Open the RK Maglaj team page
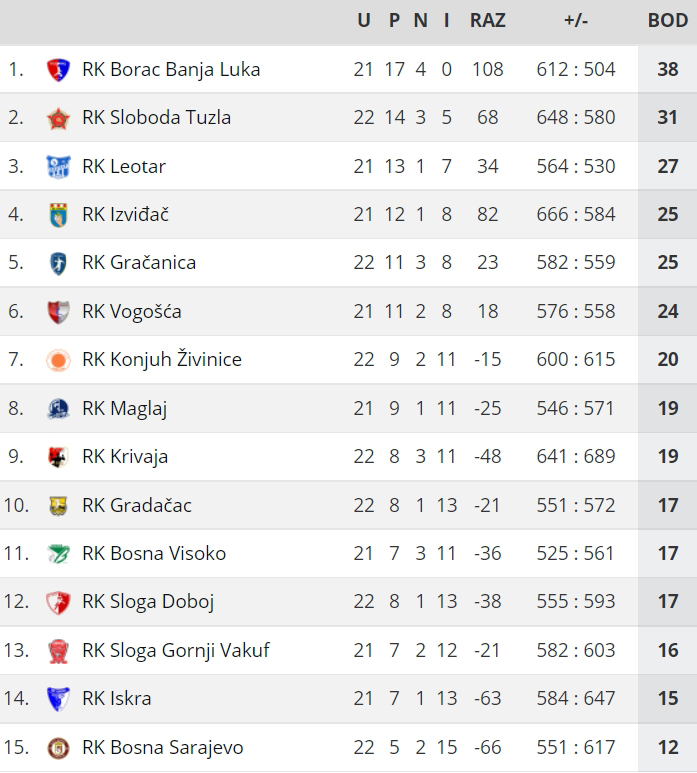The image size is (697, 773). pyautogui.click(x=124, y=408)
